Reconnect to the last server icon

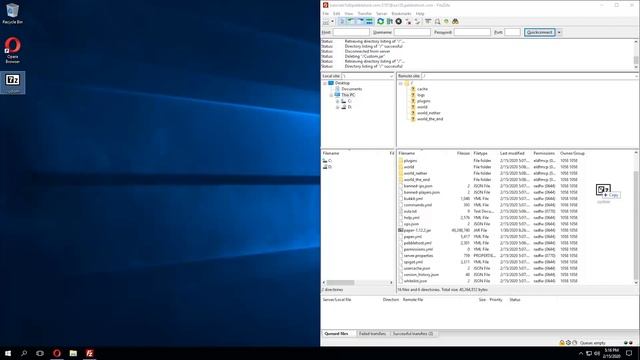tap(417, 22)
